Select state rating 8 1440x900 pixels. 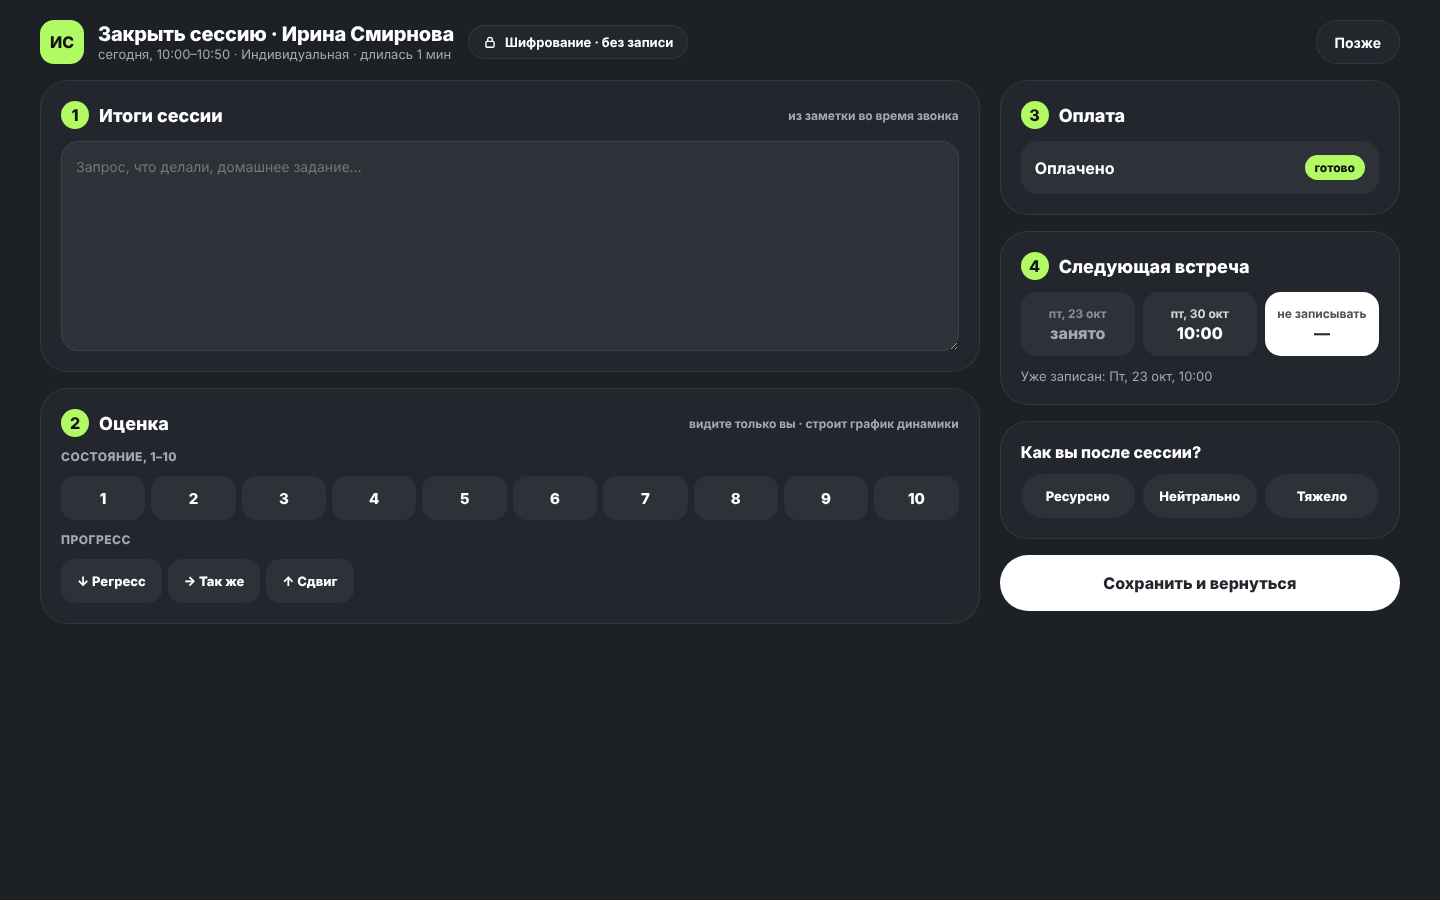point(736,498)
